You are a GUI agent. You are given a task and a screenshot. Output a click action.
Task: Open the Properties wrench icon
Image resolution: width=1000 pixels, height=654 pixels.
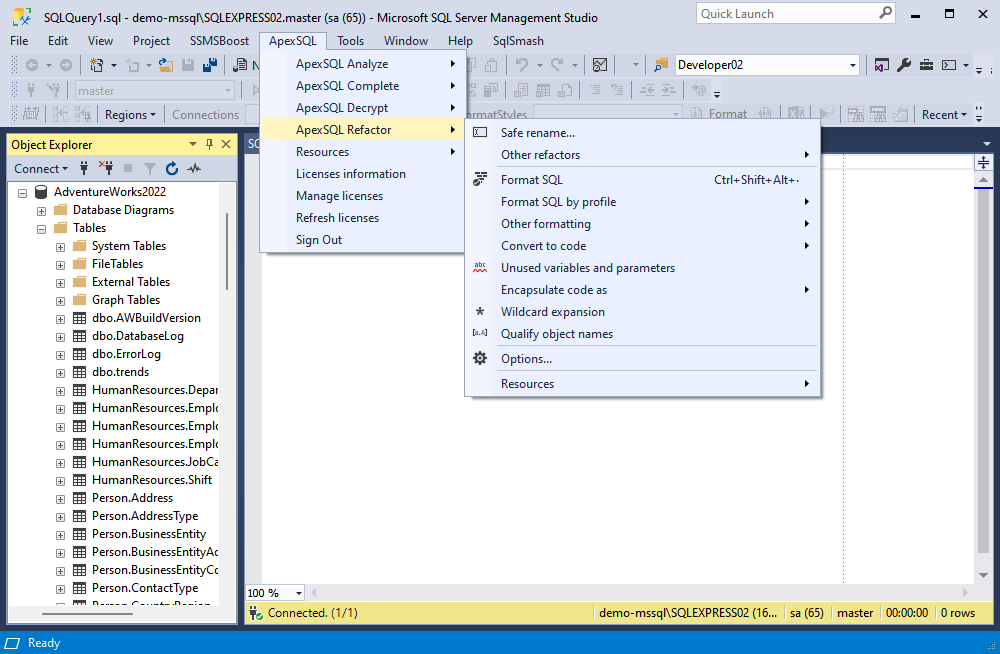click(x=904, y=64)
